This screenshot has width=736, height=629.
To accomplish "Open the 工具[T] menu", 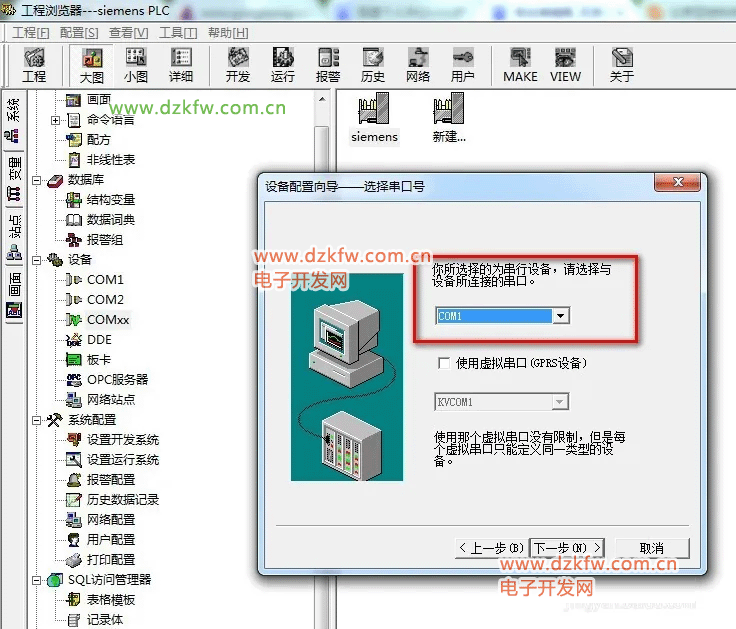I will tap(177, 32).
